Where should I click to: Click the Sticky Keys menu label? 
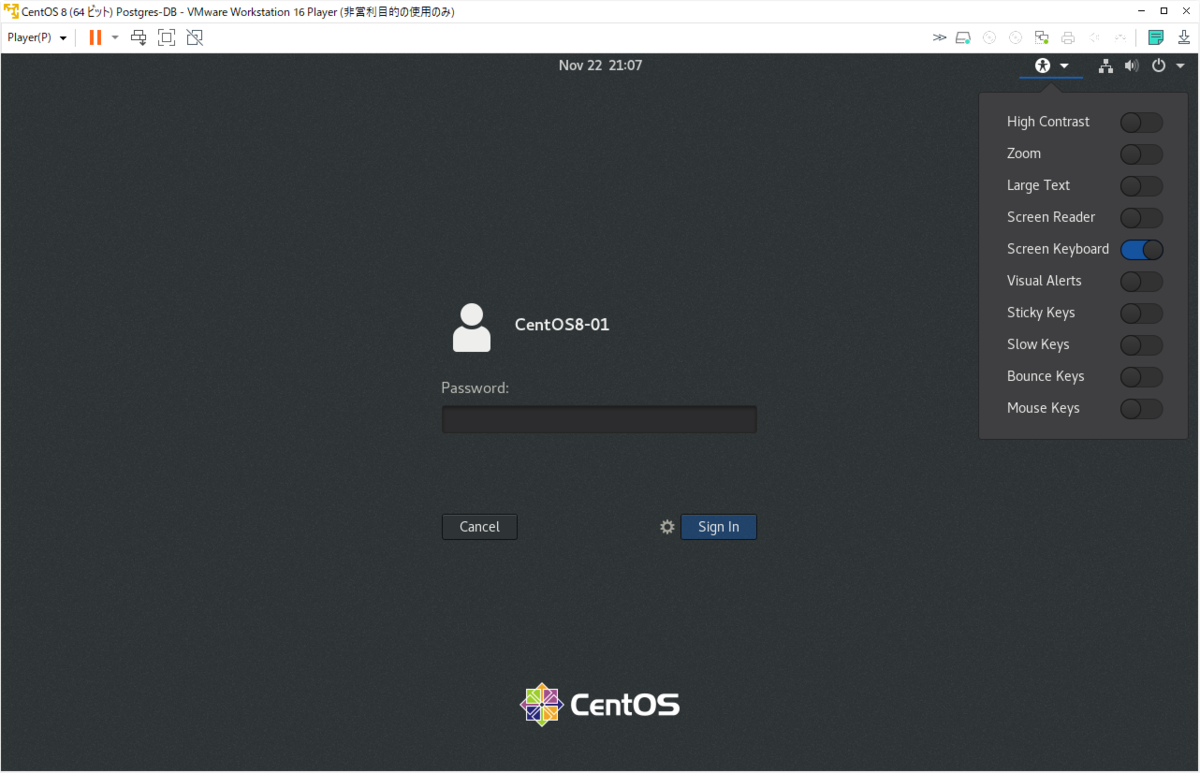pyautogui.click(x=1041, y=313)
